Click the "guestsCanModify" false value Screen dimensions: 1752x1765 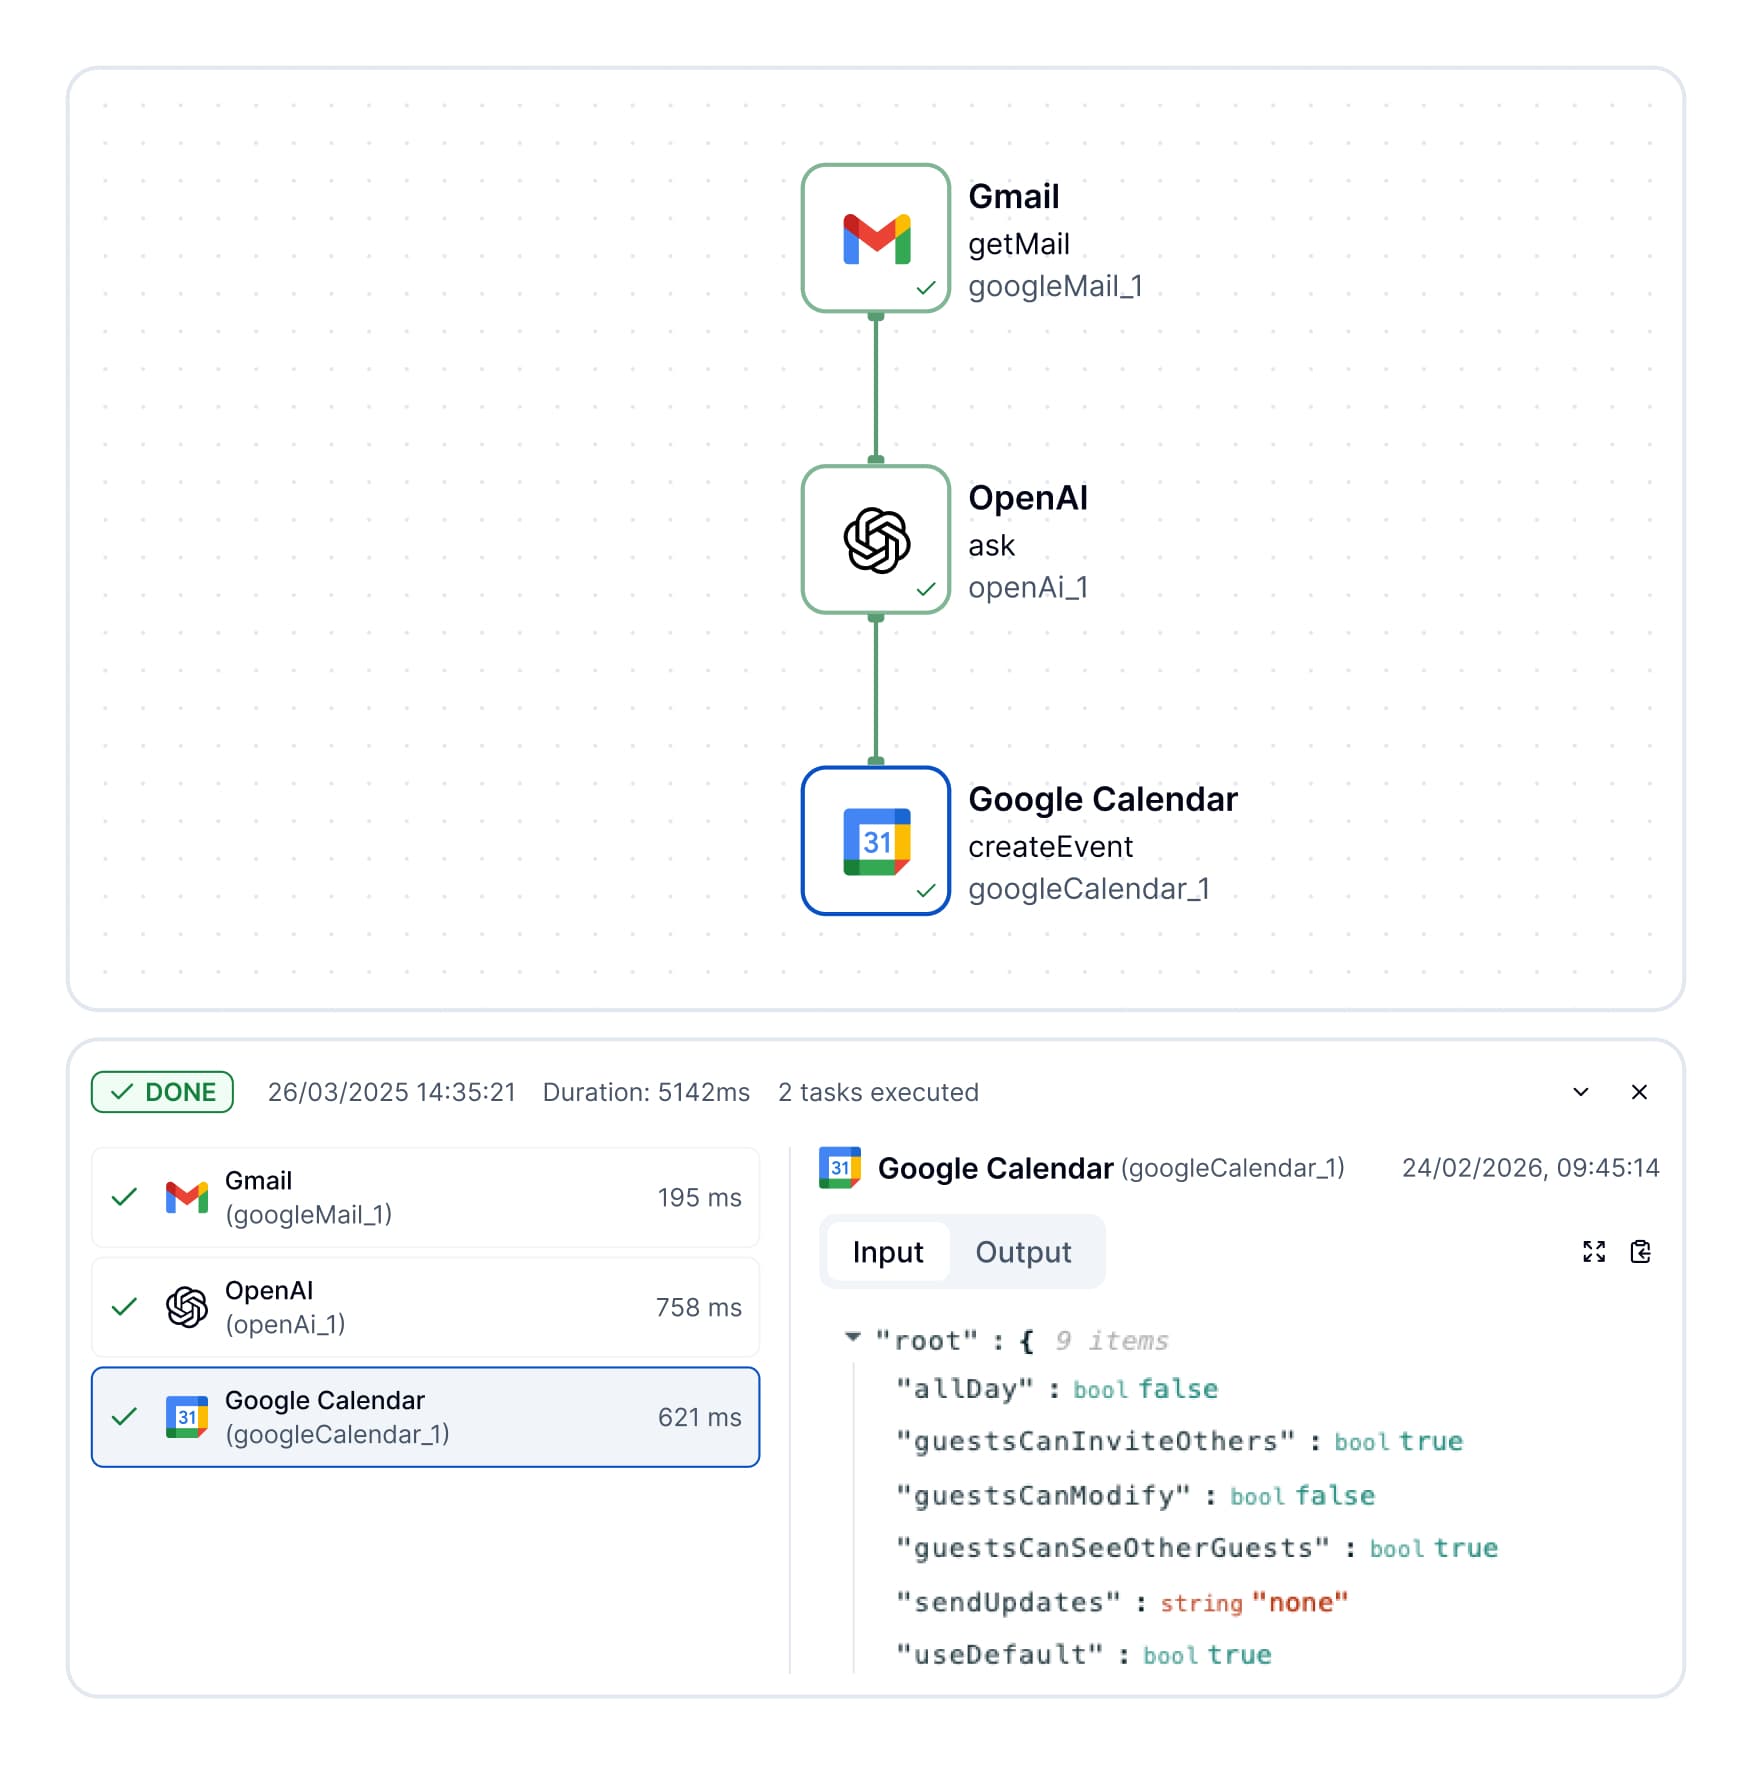(1334, 1495)
